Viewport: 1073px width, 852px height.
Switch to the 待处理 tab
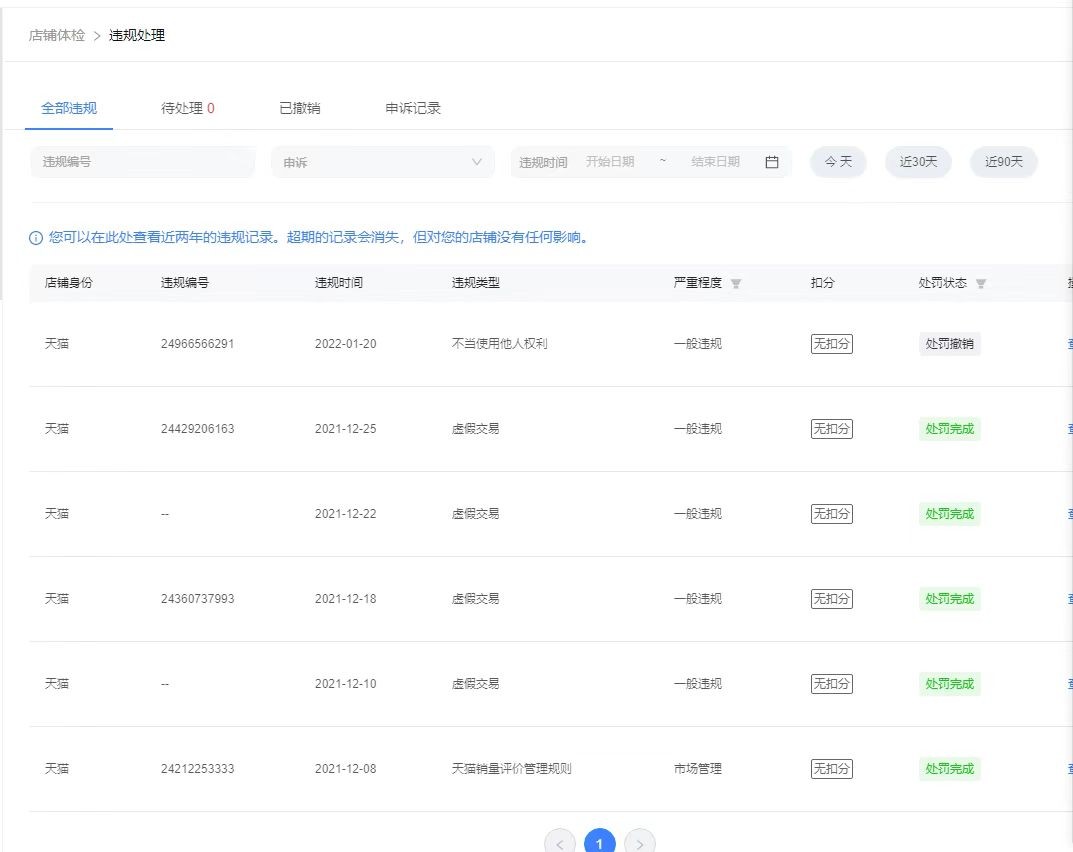[188, 108]
